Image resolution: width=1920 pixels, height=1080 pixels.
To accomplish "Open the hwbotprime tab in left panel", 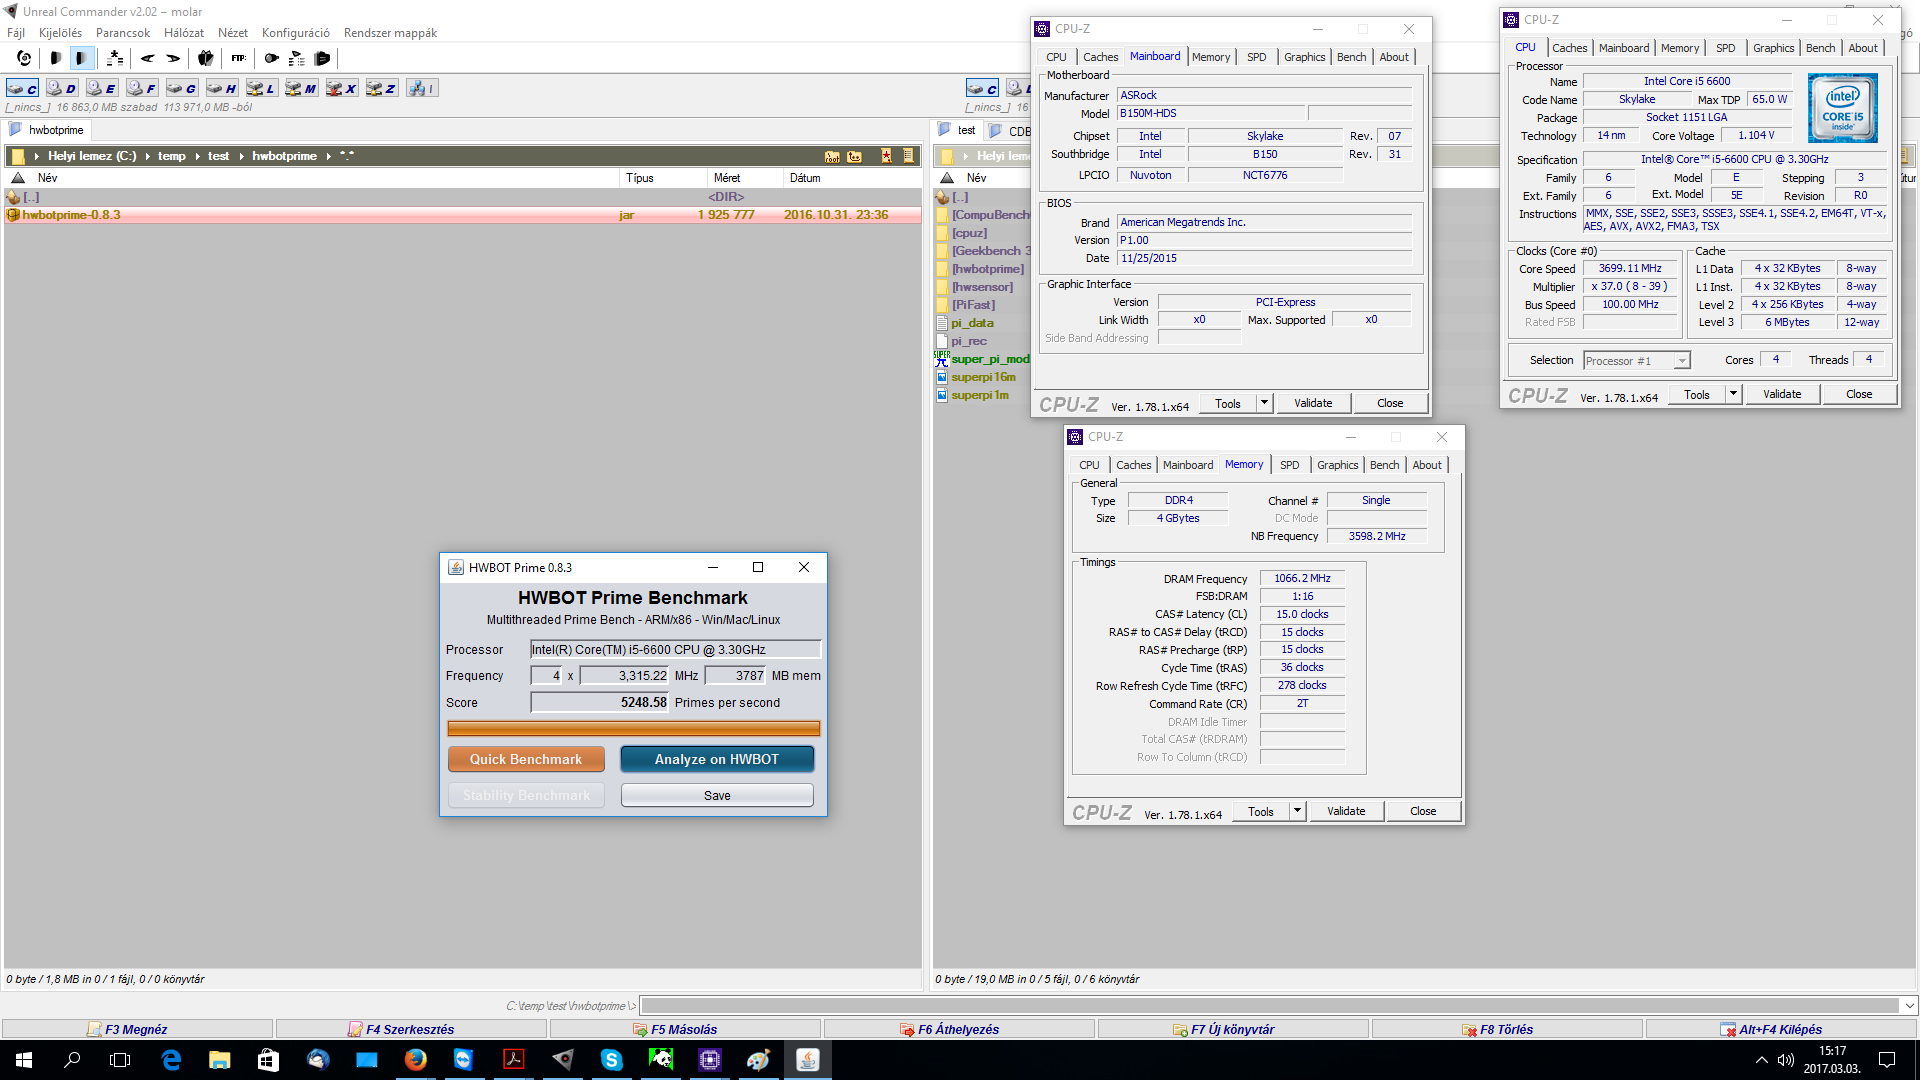I will click(47, 130).
